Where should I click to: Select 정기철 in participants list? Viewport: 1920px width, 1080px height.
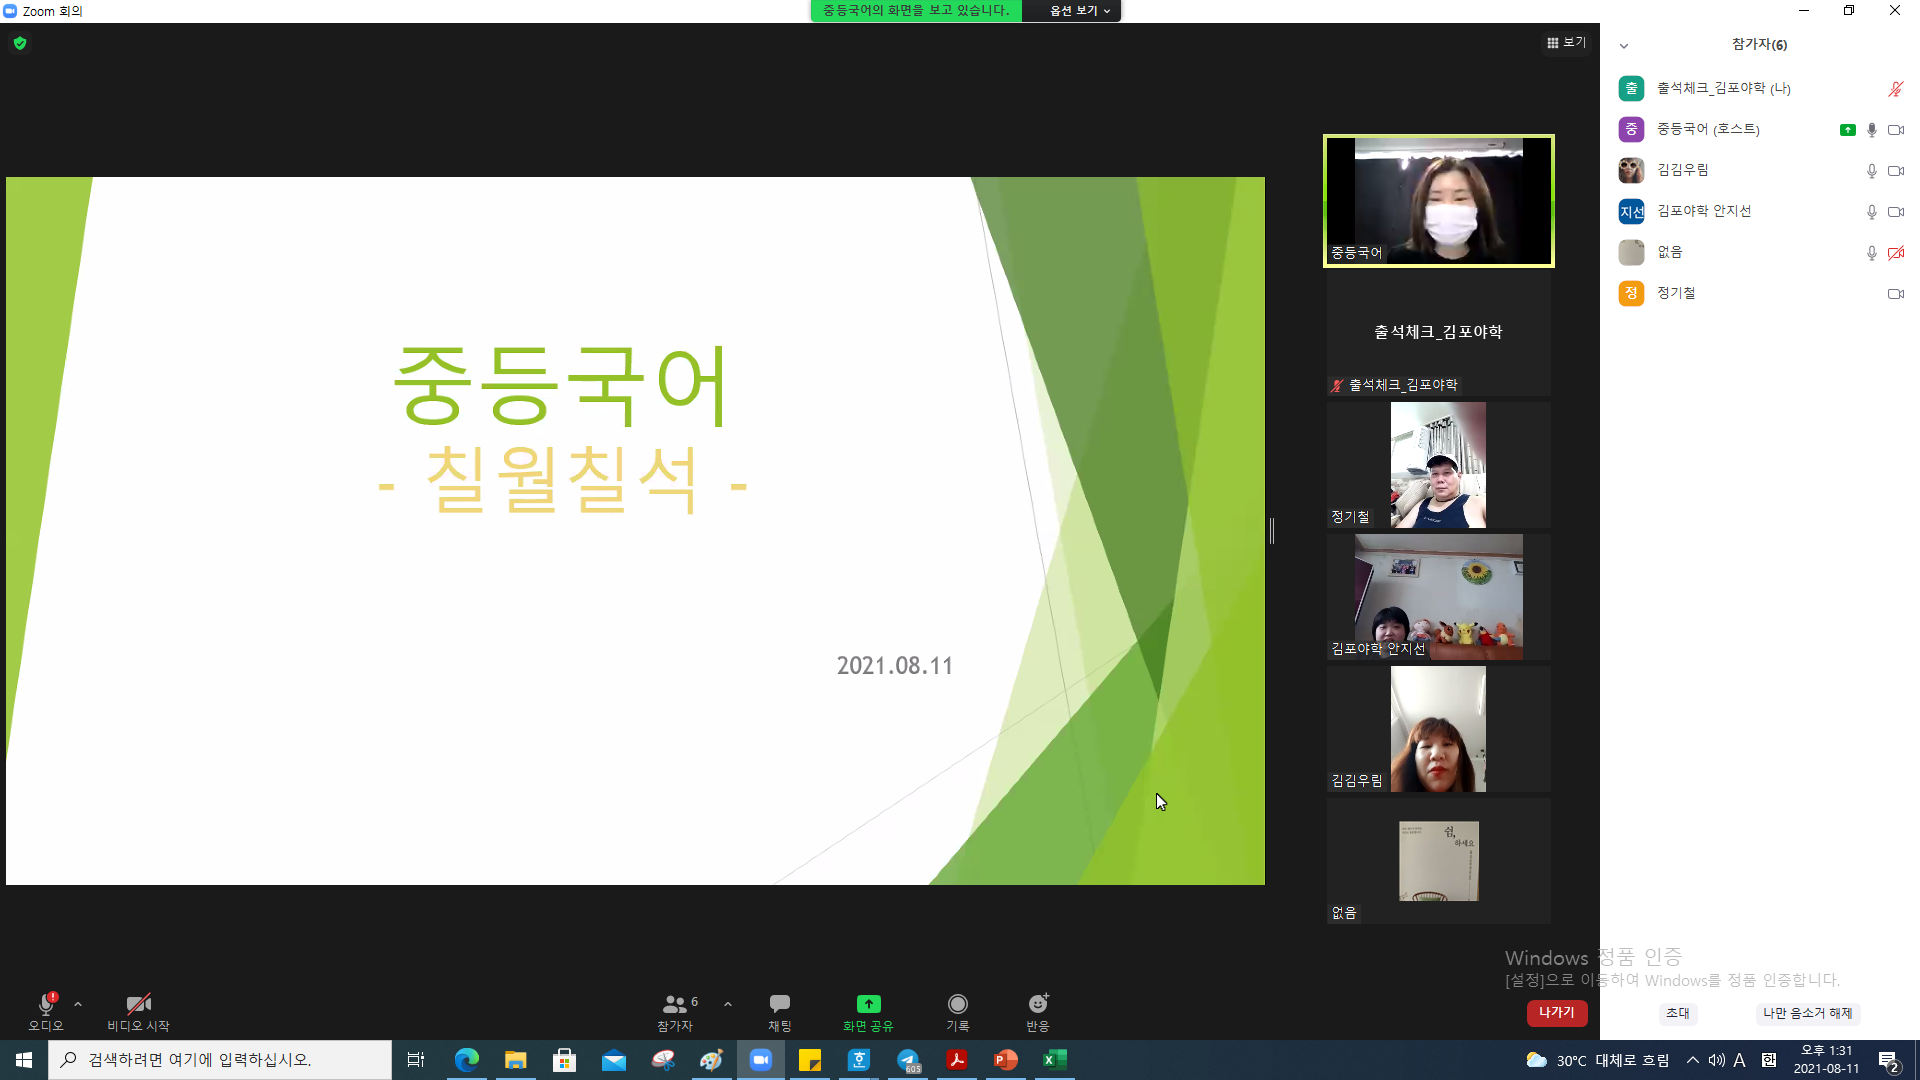pyautogui.click(x=1760, y=293)
